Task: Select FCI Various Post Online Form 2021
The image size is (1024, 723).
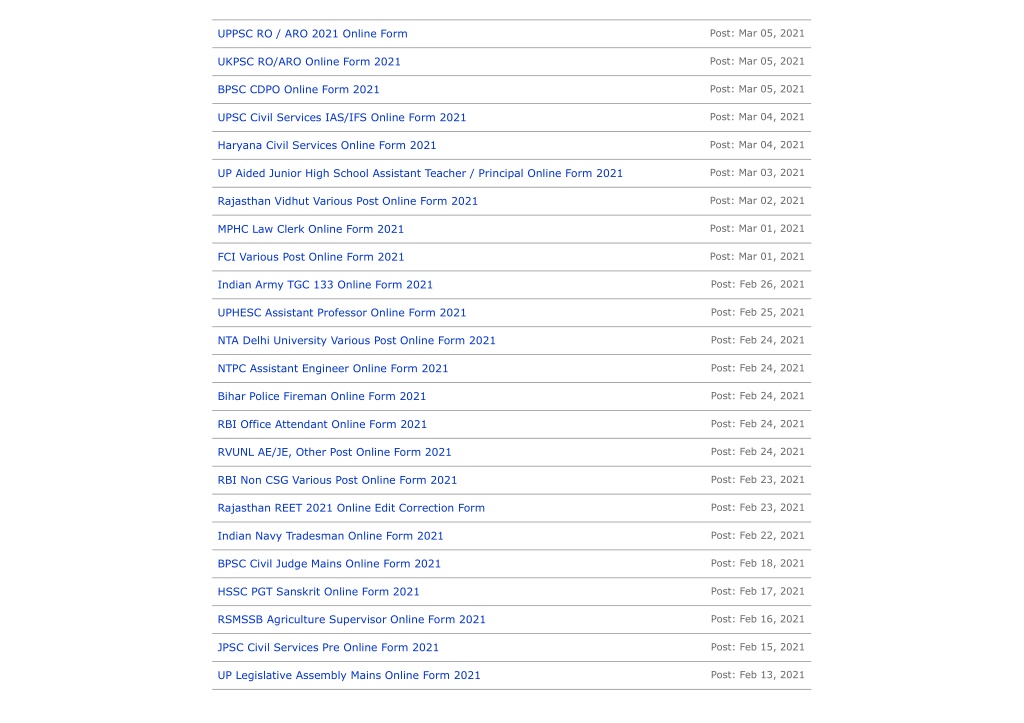Action: coord(311,257)
